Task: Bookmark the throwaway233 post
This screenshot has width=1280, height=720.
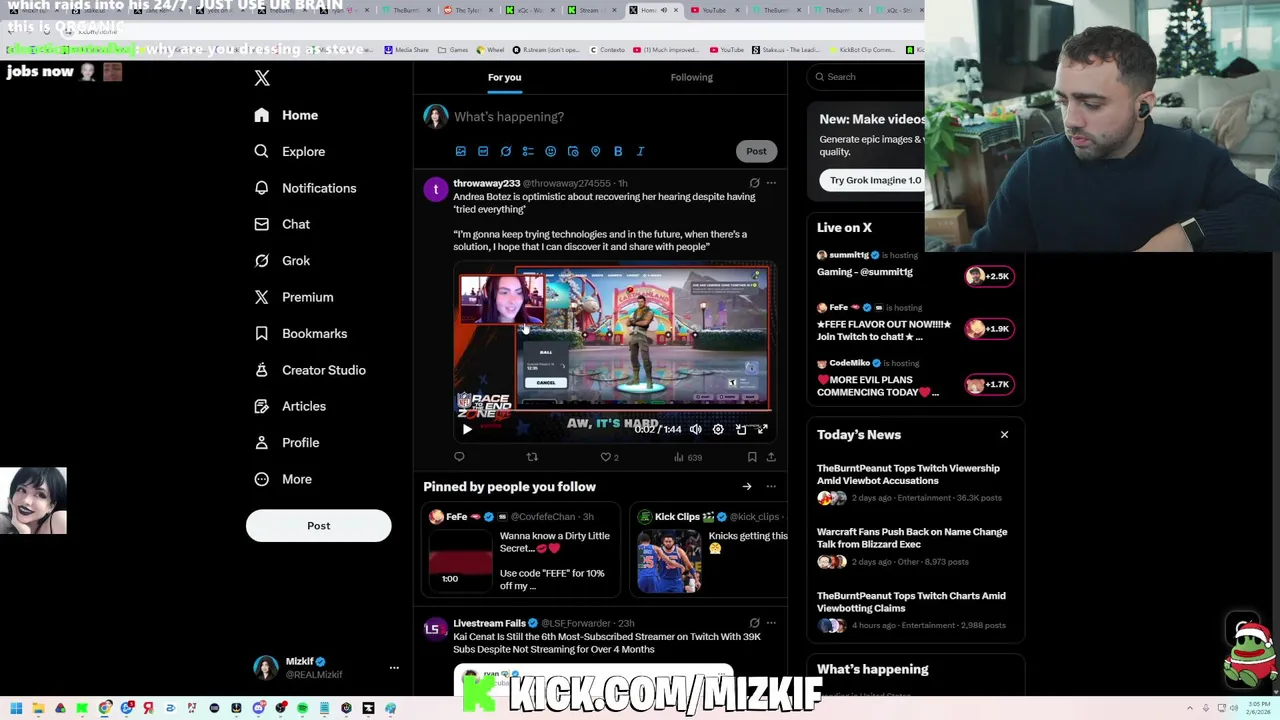Action: [752, 457]
